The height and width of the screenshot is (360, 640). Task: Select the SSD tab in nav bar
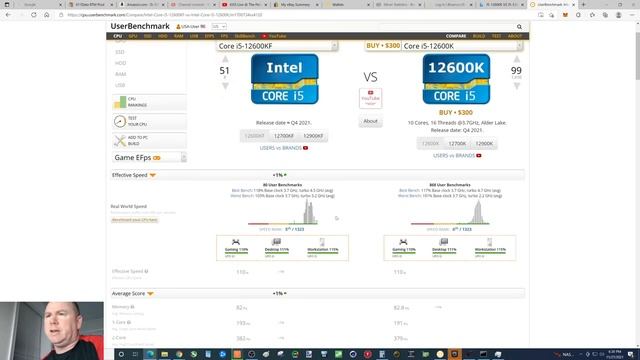click(148, 36)
